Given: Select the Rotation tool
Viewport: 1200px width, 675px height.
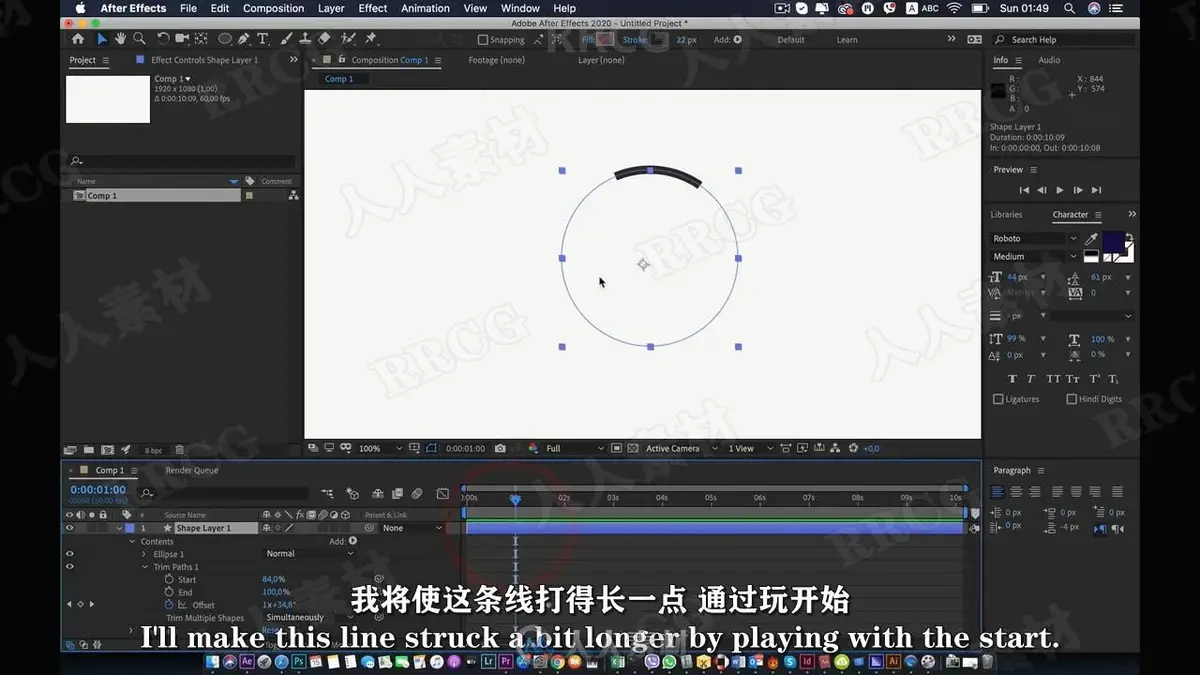Looking at the screenshot, I should point(164,39).
